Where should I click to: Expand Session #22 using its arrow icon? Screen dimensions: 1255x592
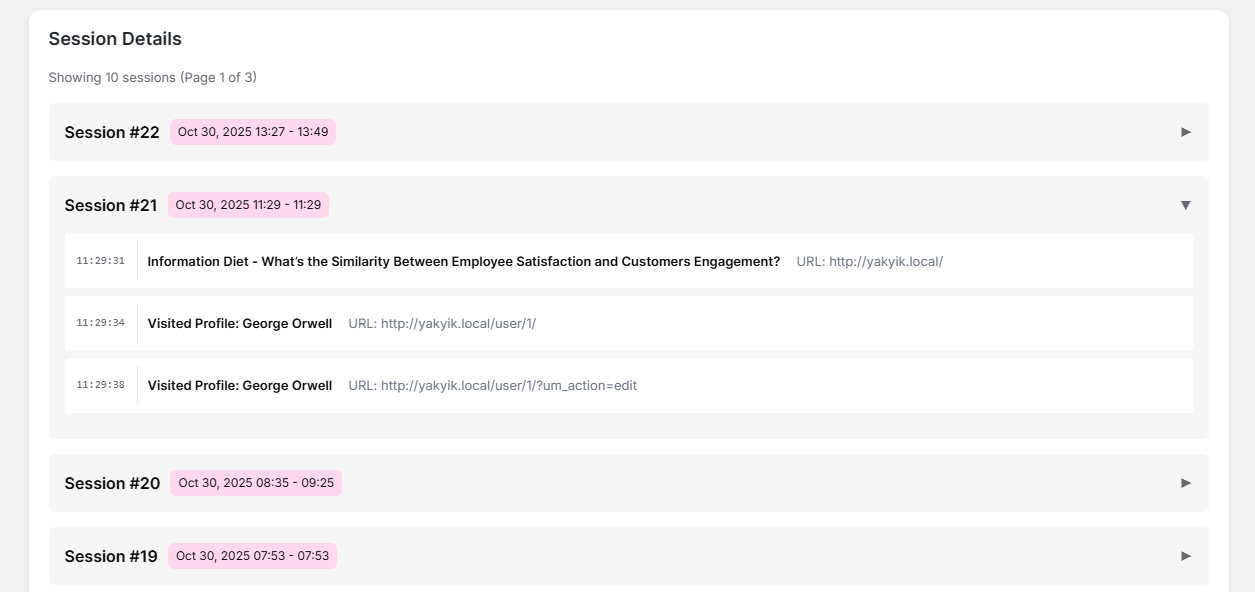click(x=1185, y=132)
